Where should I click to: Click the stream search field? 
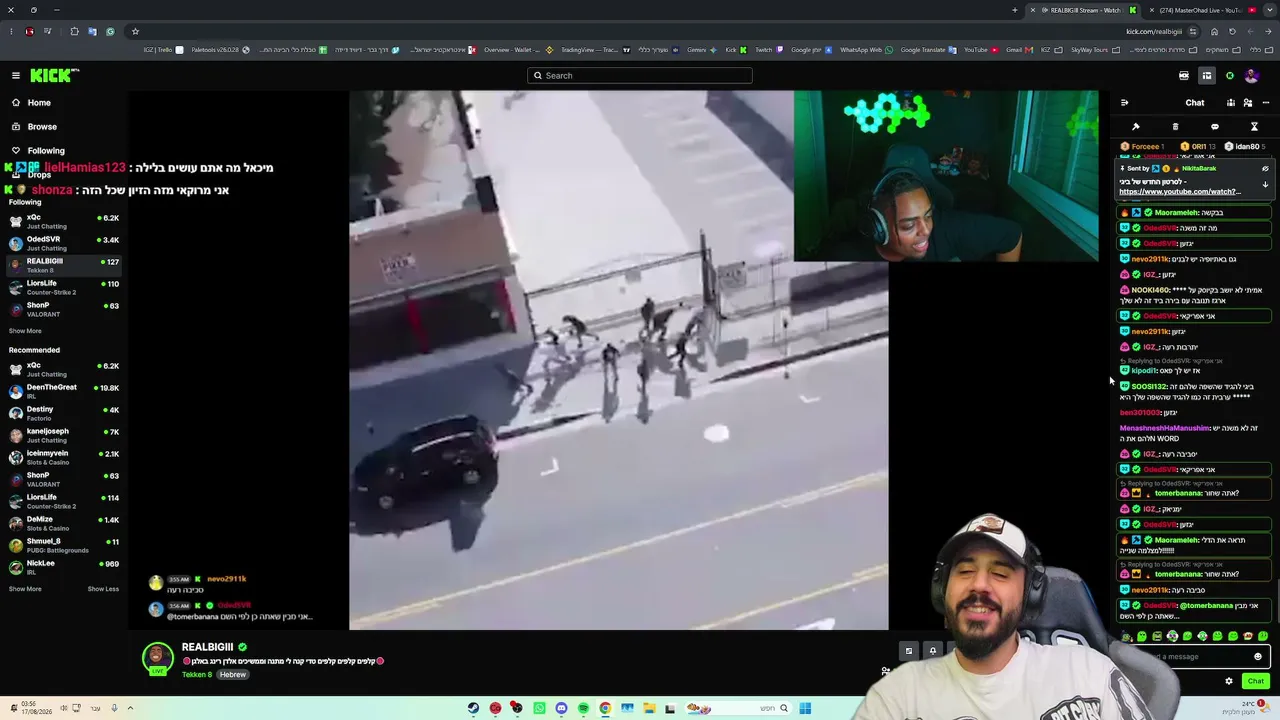click(x=640, y=75)
